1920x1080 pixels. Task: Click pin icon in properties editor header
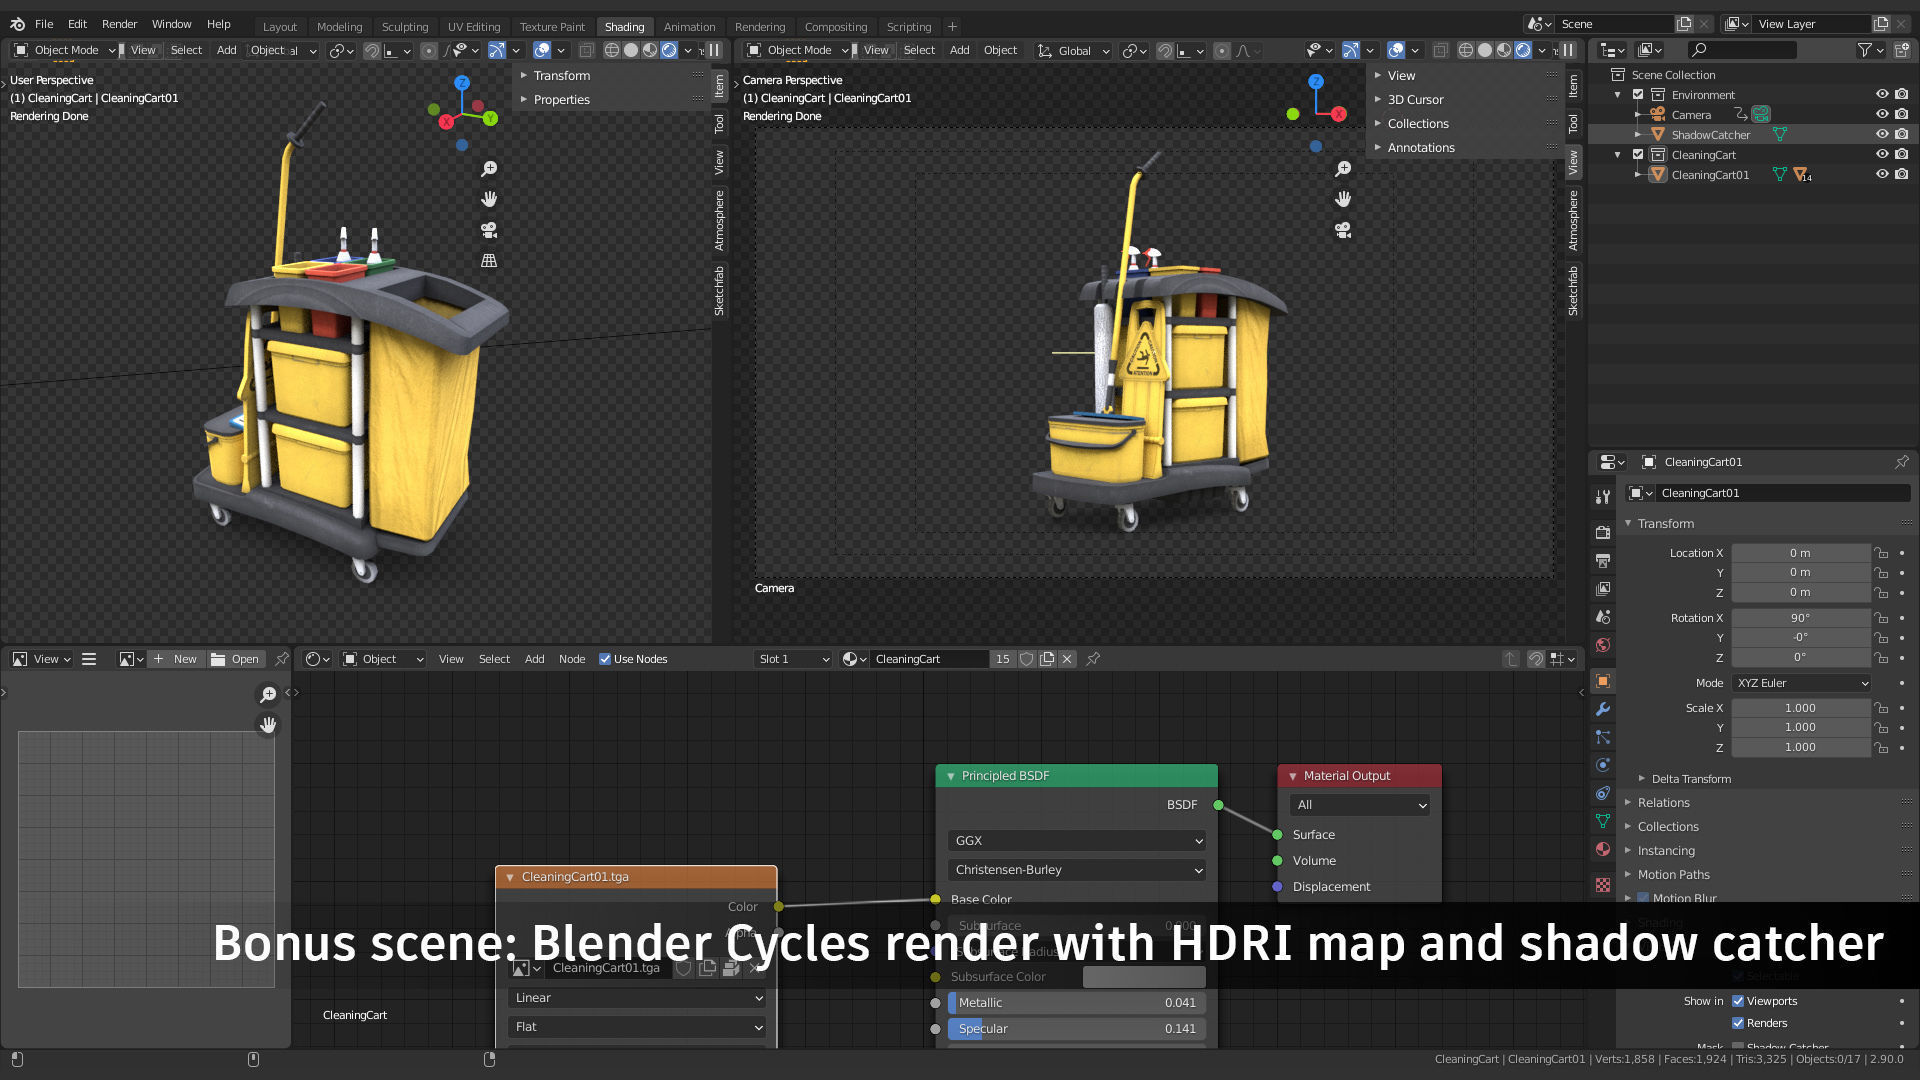1901,462
